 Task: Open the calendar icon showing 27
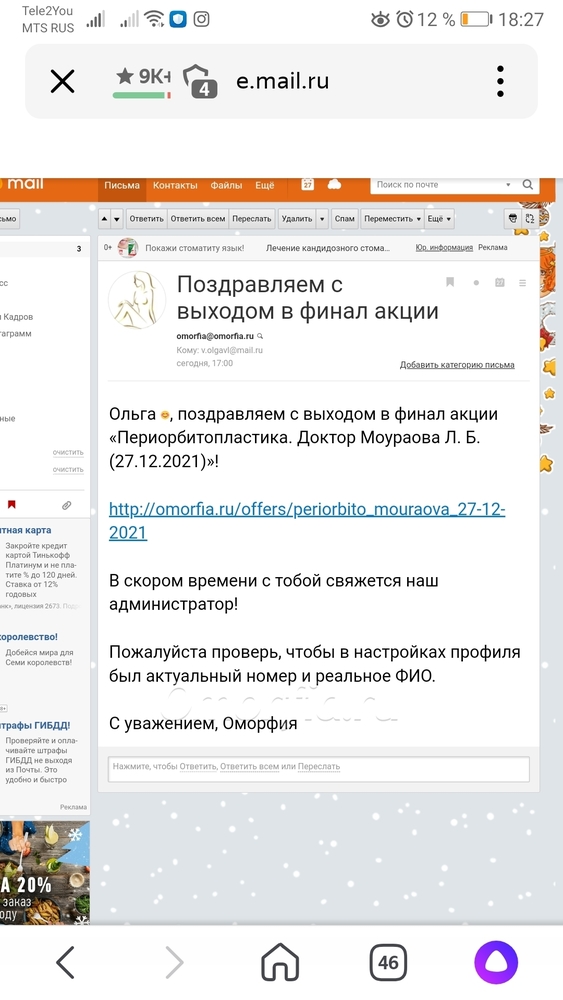[308, 184]
